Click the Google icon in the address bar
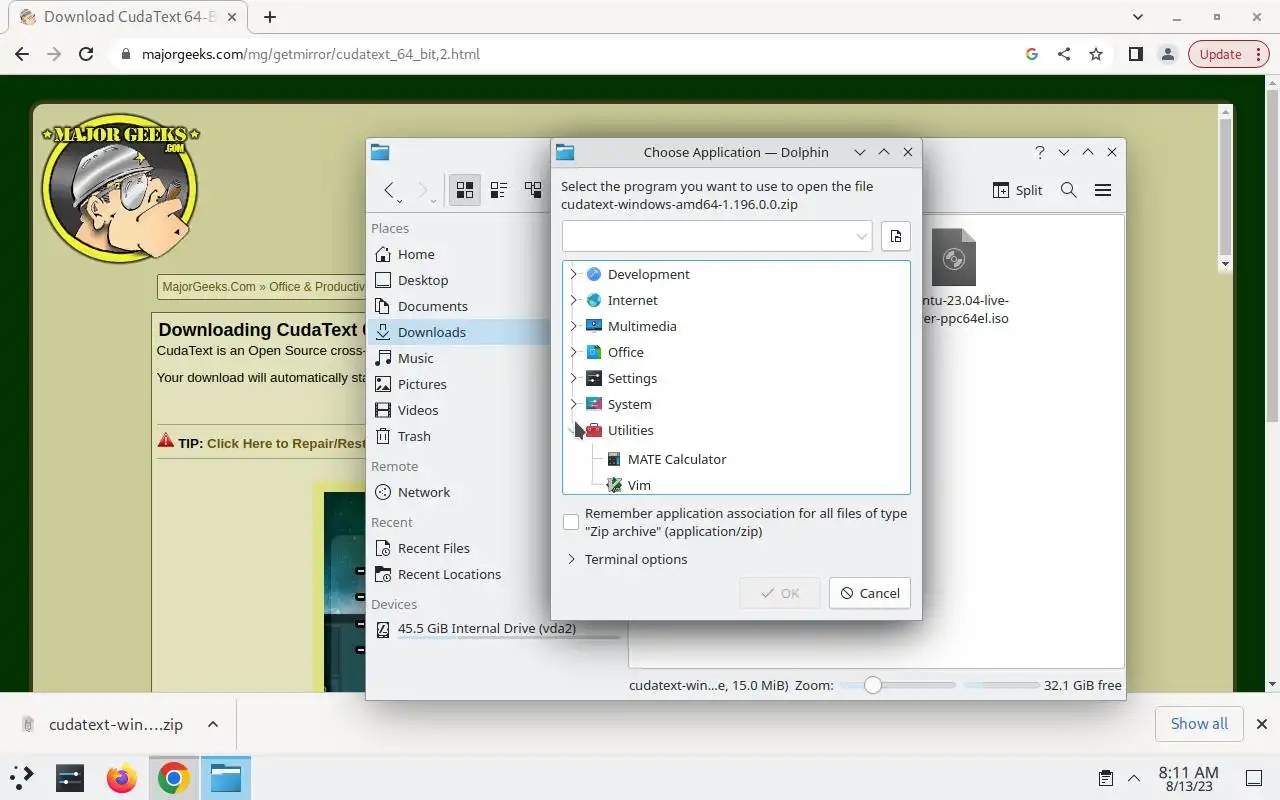The image size is (1280, 800). pos(1032,54)
